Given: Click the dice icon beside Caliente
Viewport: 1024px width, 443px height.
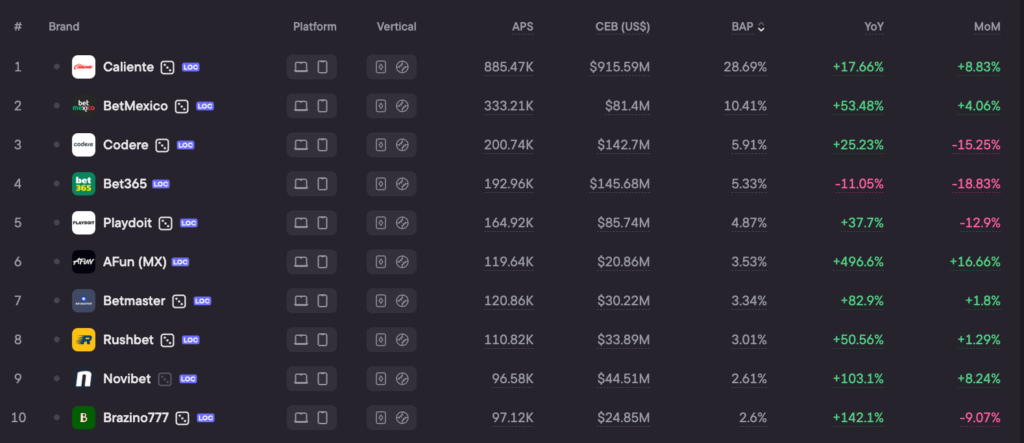Looking at the screenshot, I should (x=168, y=67).
